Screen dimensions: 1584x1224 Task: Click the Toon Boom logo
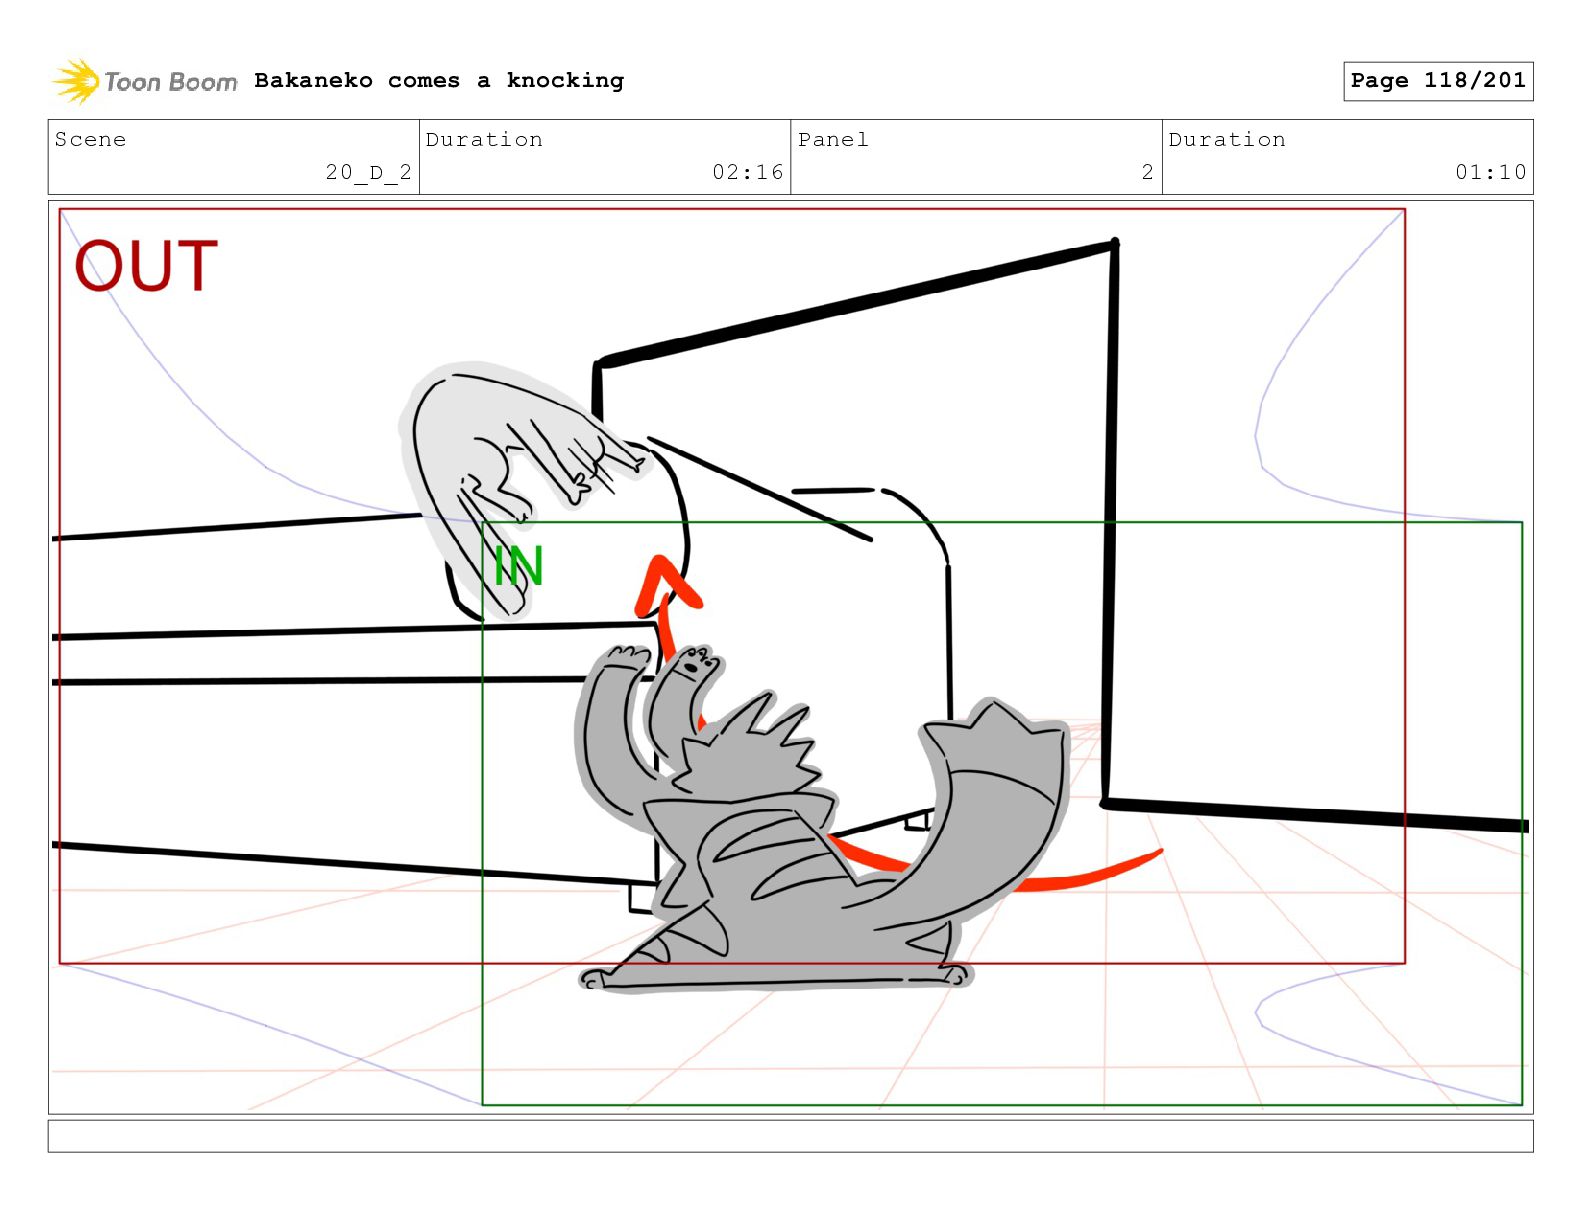point(145,81)
